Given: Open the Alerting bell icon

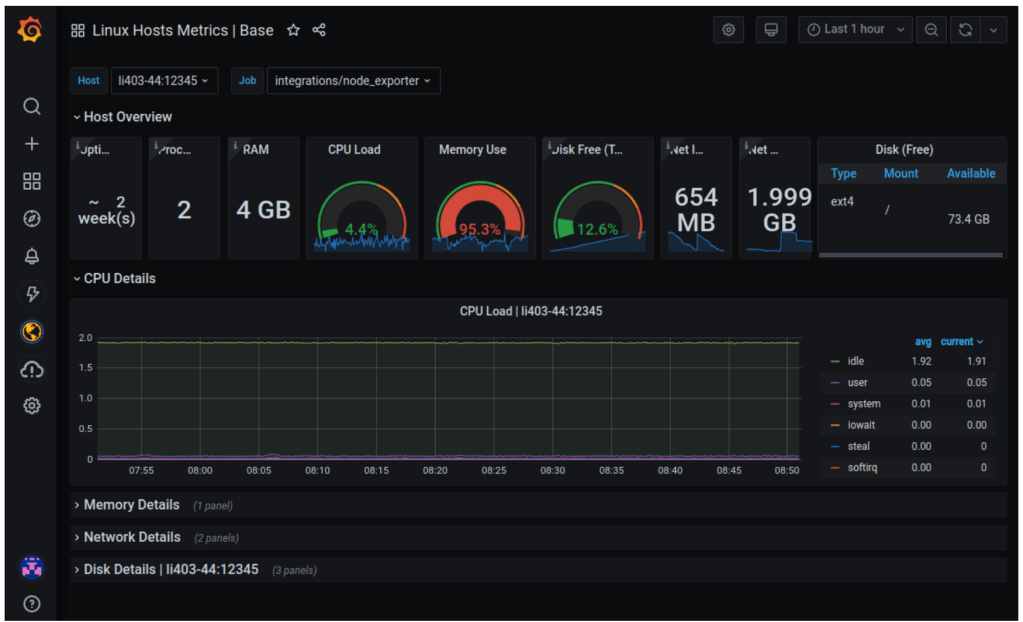Looking at the screenshot, I should (32, 256).
